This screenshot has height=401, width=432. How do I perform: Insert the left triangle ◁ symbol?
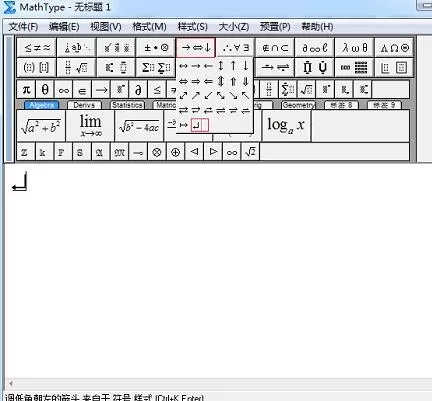click(194, 152)
